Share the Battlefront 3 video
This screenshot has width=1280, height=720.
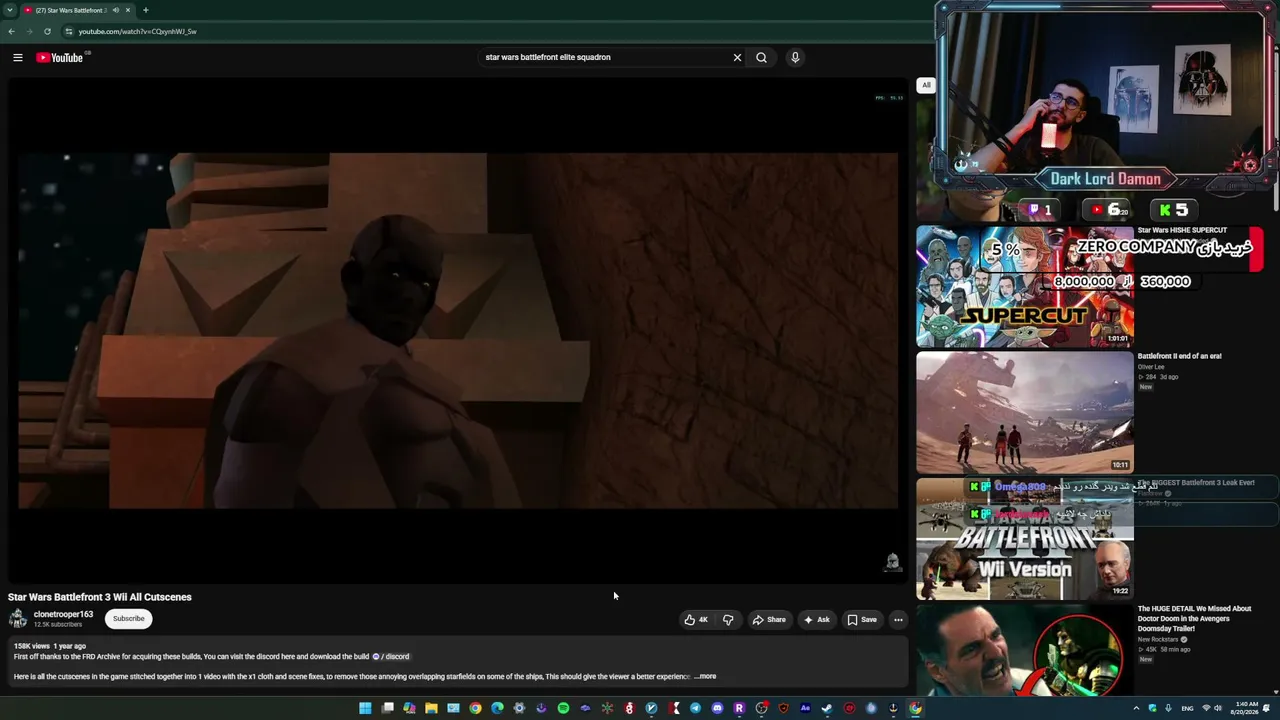coord(769,619)
